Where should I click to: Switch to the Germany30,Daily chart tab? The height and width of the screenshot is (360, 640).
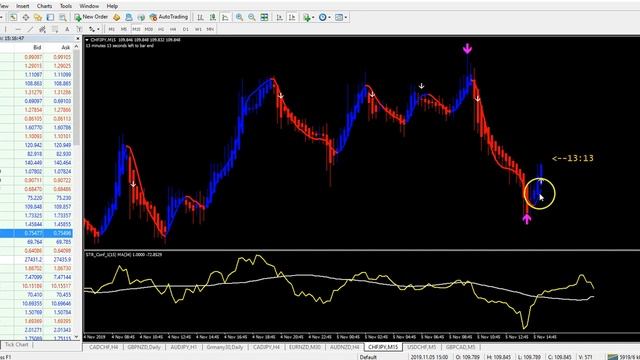click(224, 347)
